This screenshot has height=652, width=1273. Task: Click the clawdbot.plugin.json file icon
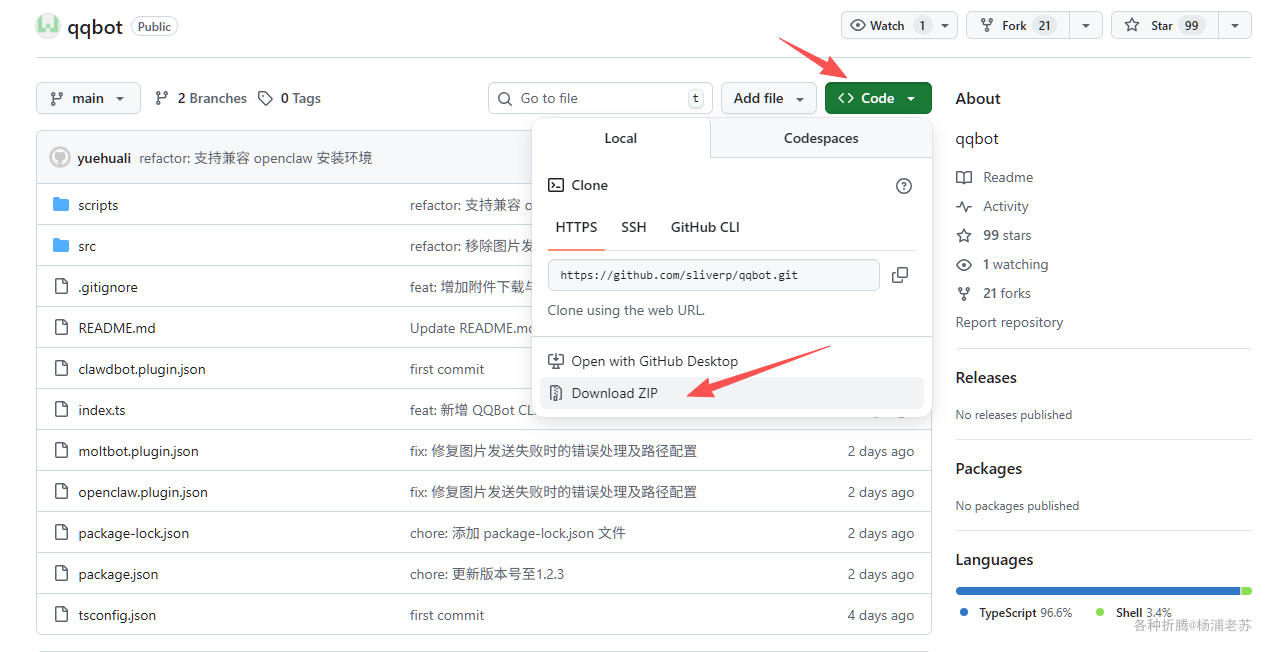tap(61, 369)
